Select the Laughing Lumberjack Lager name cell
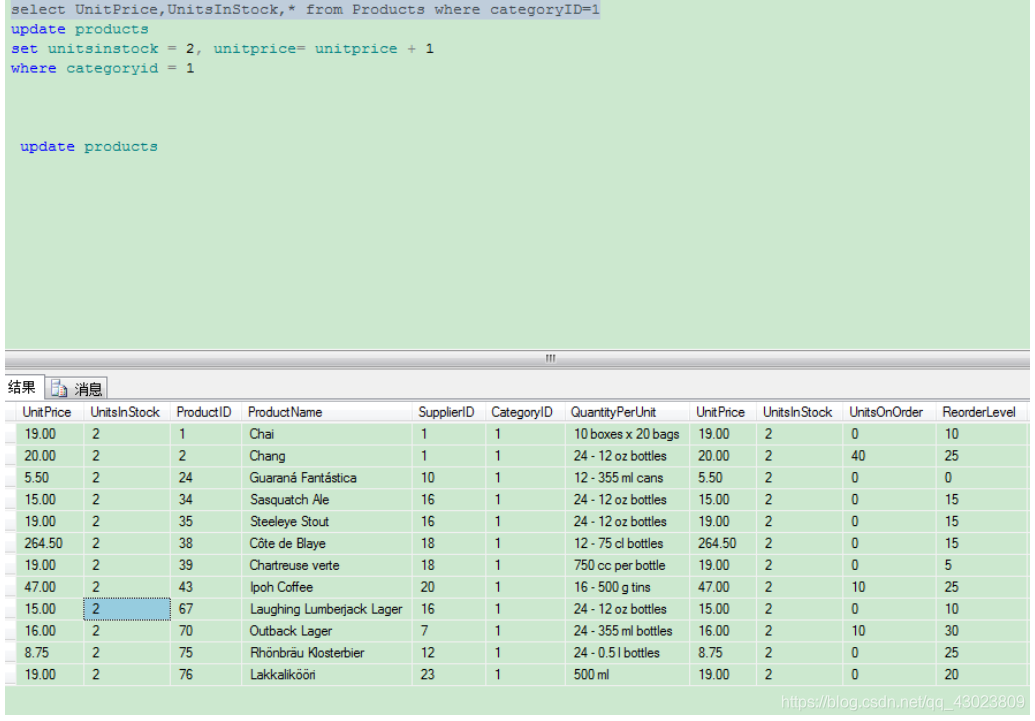The width and height of the screenshot is (1035, 721). 327,609
